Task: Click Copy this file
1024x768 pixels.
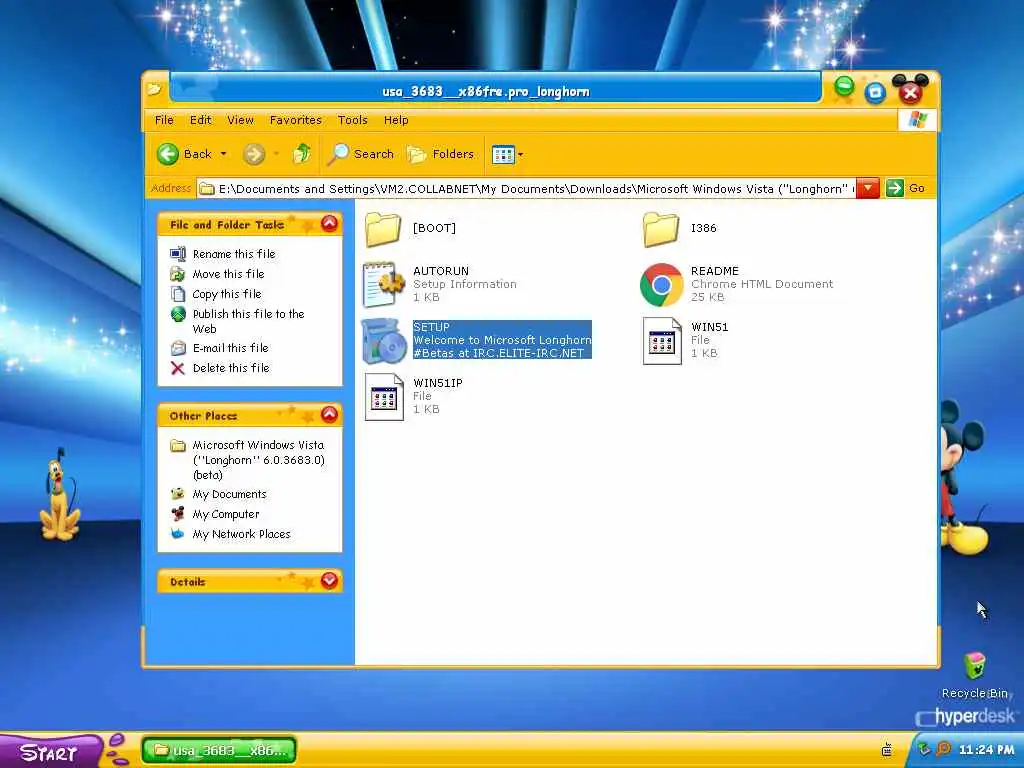Action: click(227, 294)
